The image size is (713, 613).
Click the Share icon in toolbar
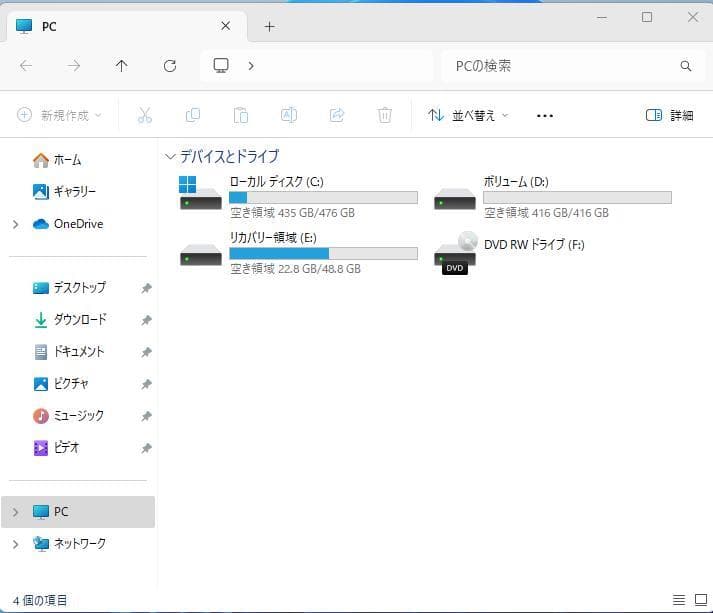337,115
